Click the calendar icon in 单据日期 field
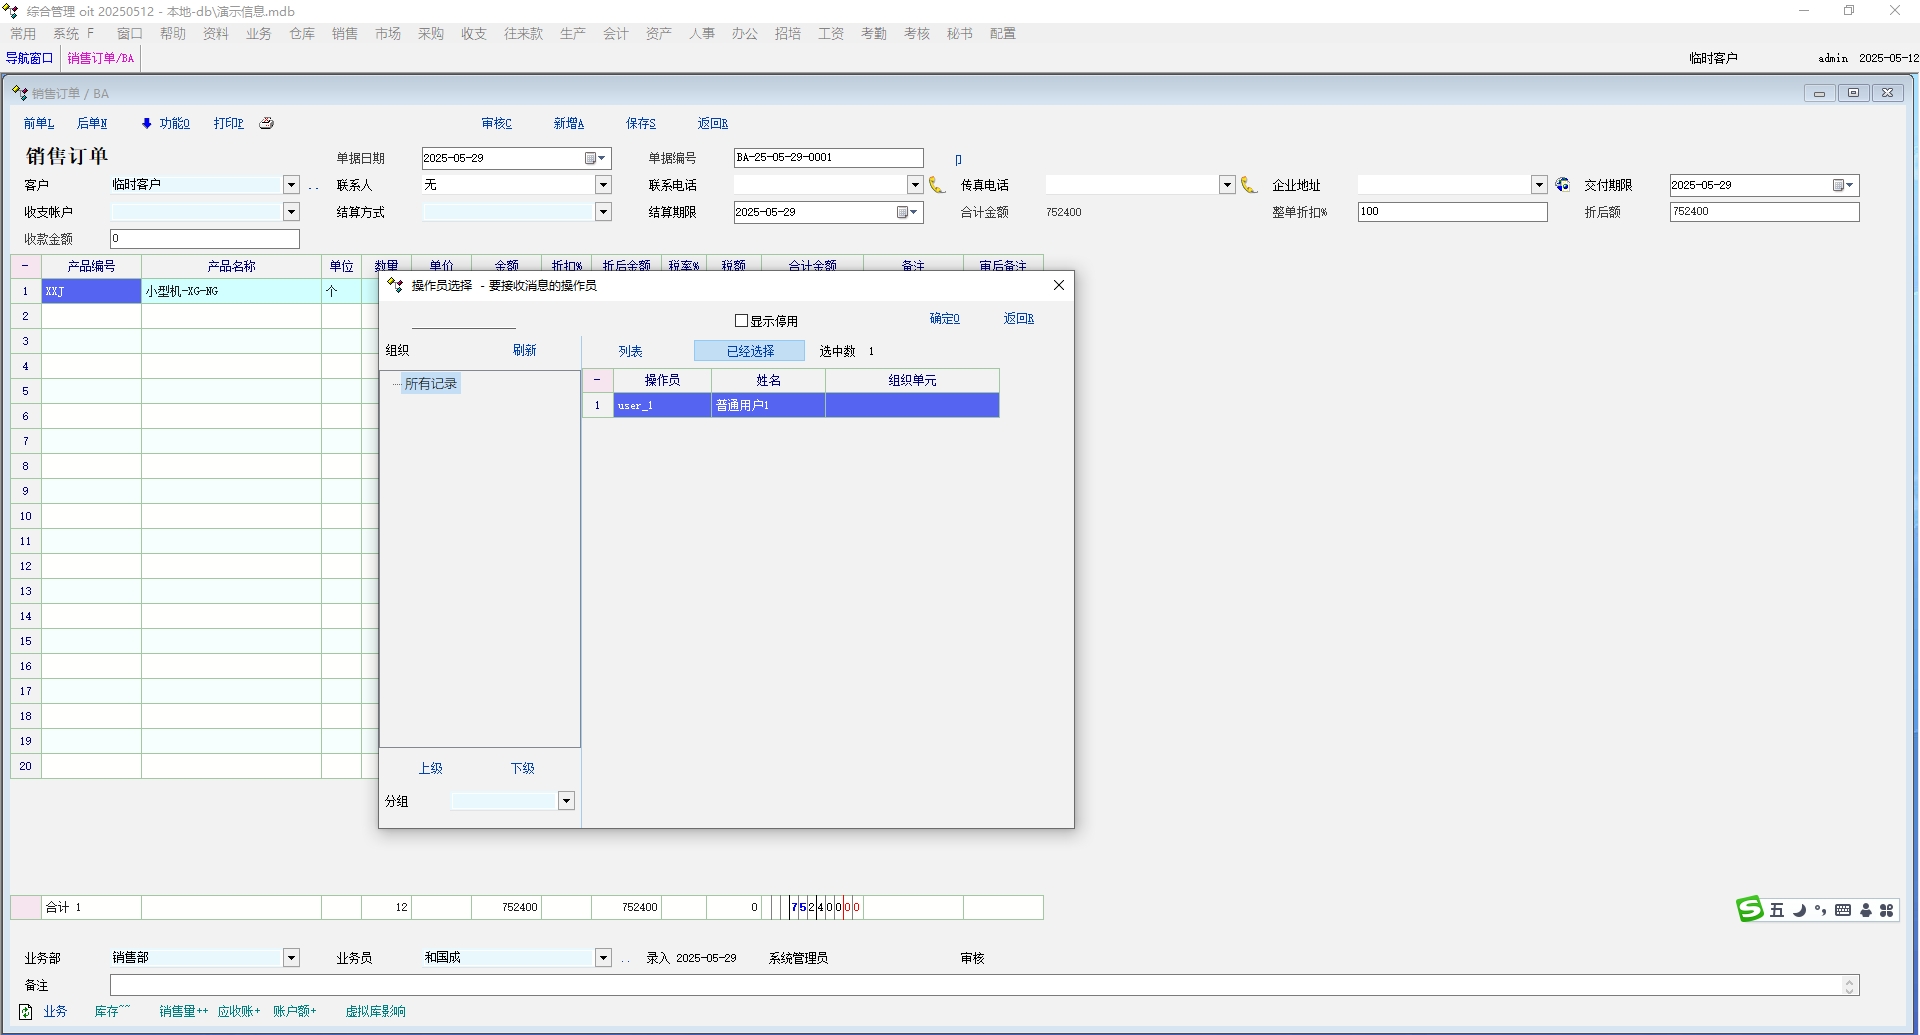This screenshot has width=1920, height=1035. (591, 158)
